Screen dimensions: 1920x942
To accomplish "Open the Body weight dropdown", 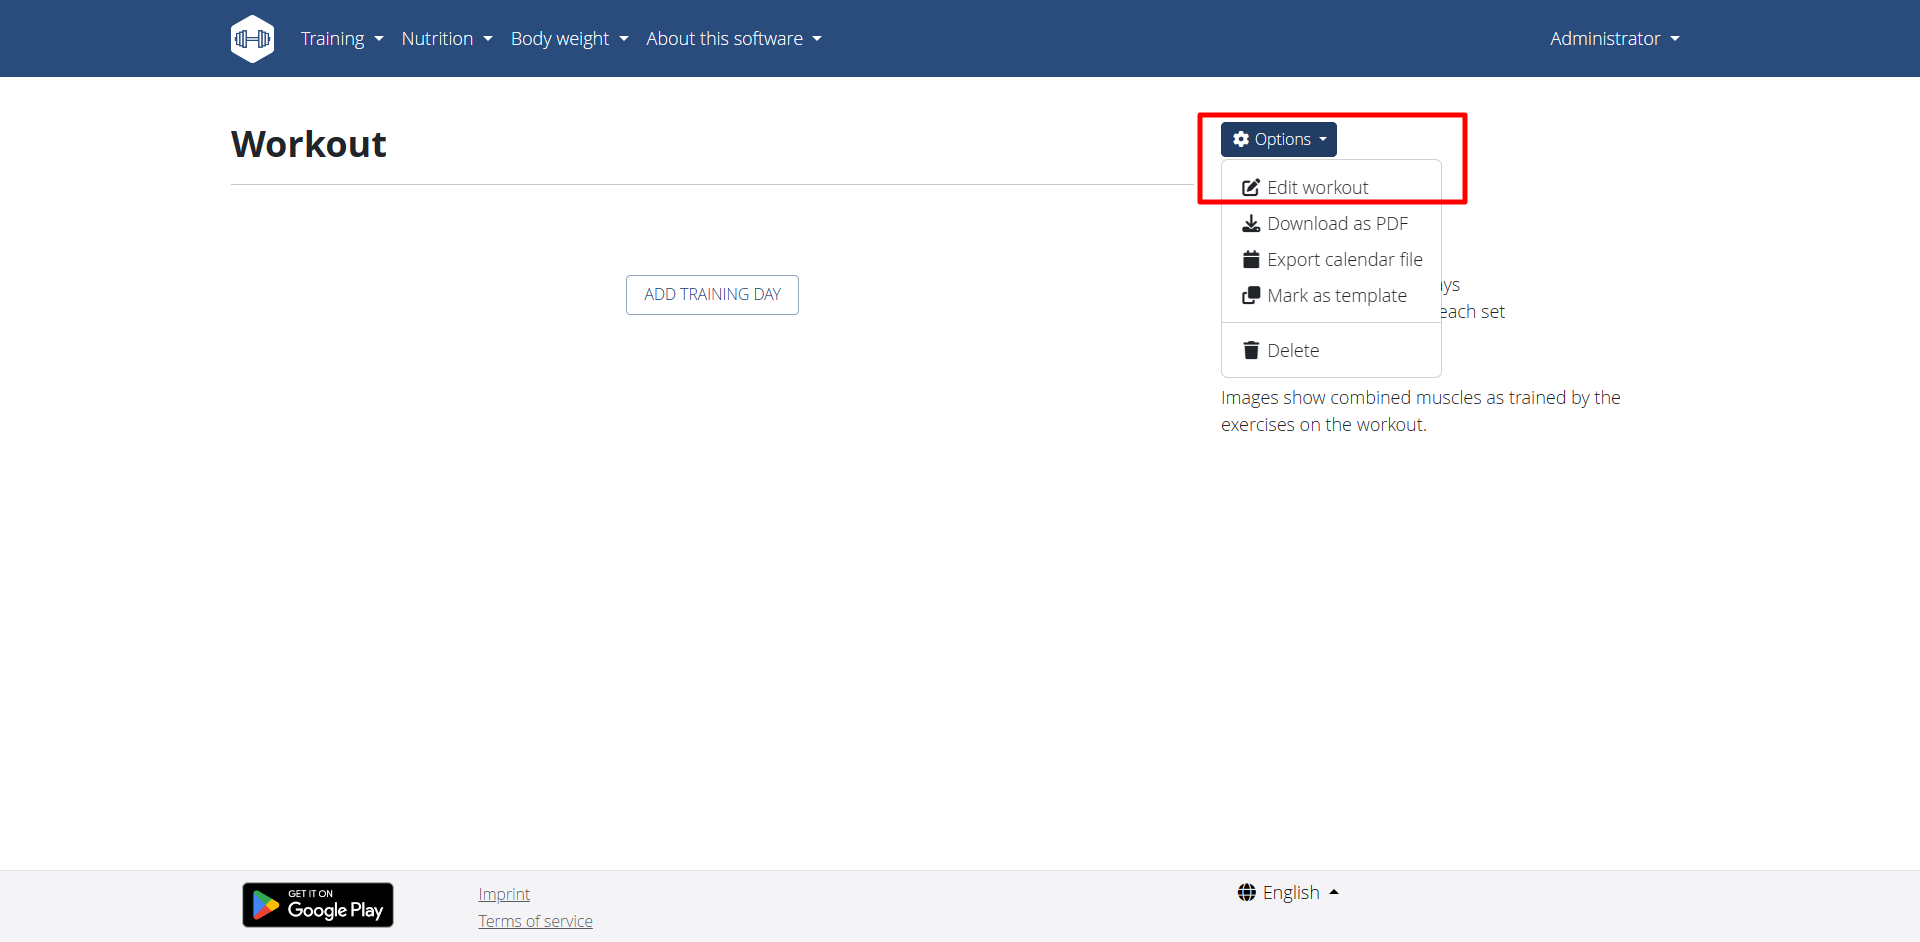I will pyautogui.click(x=569, y=39).
